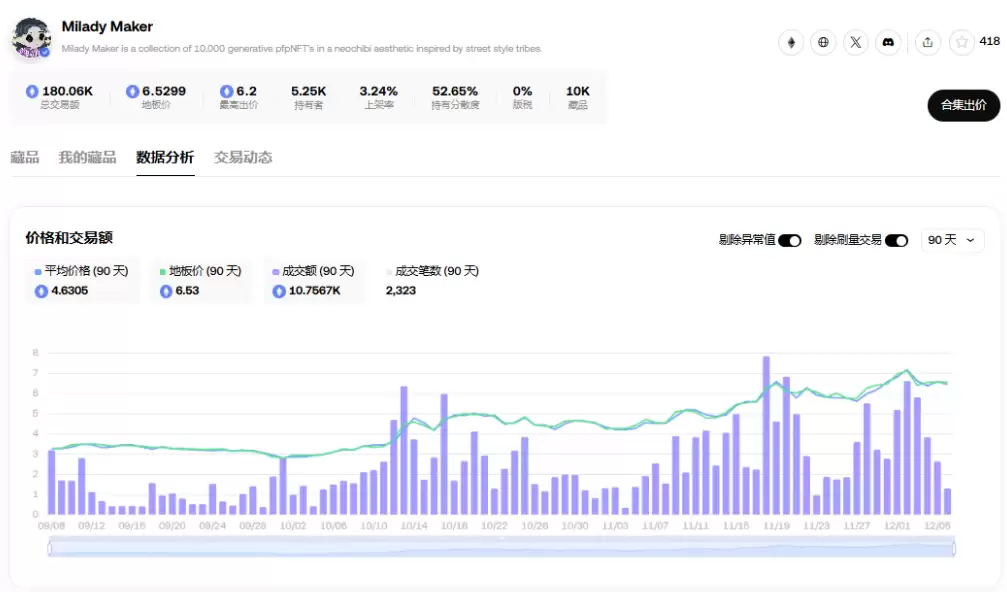Click the share icon
Image resolution: width=1007 pixels, height=592 pixels.
[927, 43]
